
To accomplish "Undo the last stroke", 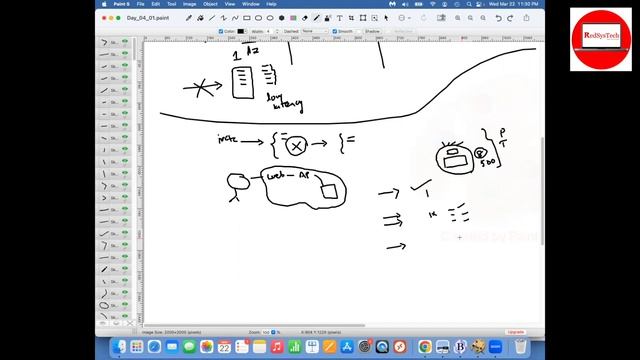I will pyautogui.click(x=498, y=18).
